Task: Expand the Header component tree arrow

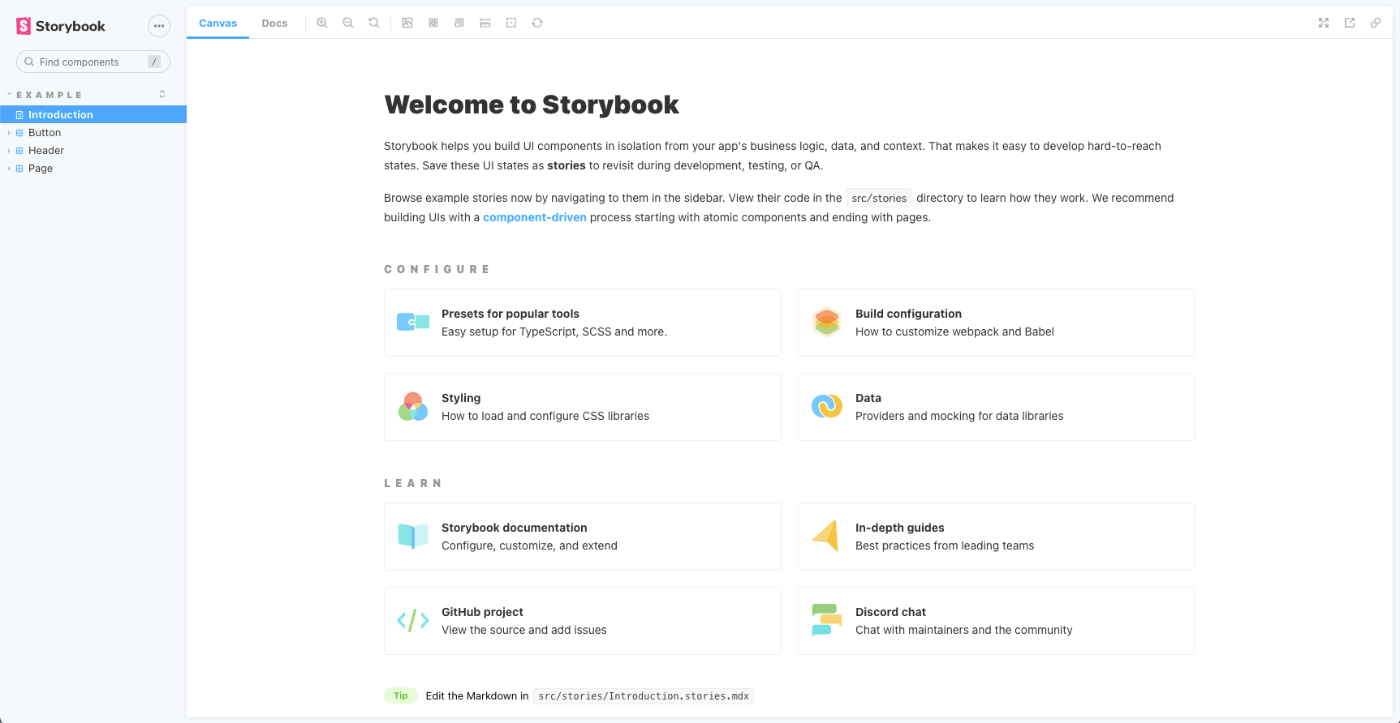Action: (x=9, y=151)
